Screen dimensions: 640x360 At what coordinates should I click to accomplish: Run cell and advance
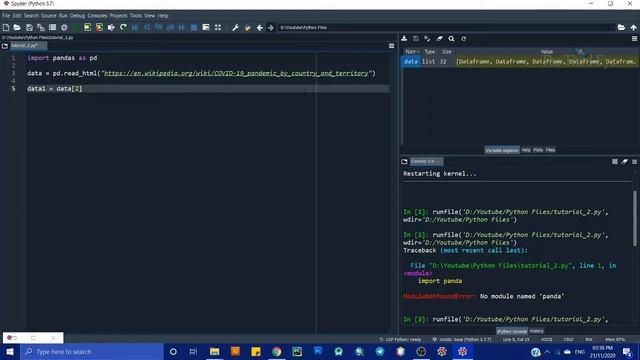[99, 27]
